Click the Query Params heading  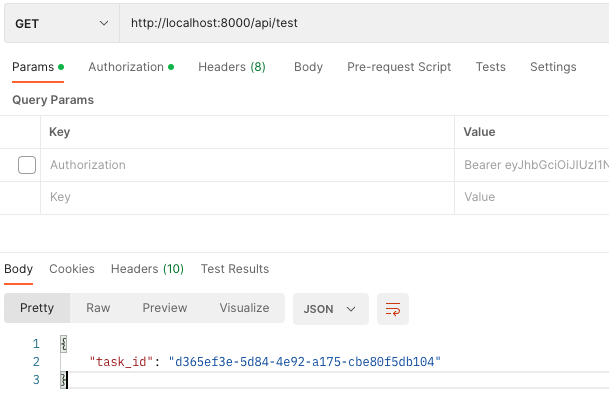(53, 100)
